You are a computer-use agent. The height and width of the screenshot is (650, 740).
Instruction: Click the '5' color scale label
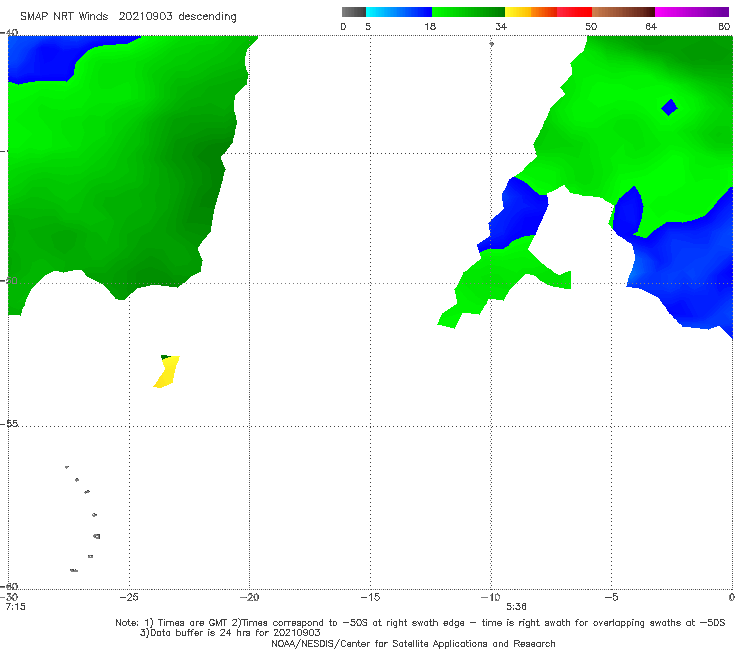pos(368,27)
